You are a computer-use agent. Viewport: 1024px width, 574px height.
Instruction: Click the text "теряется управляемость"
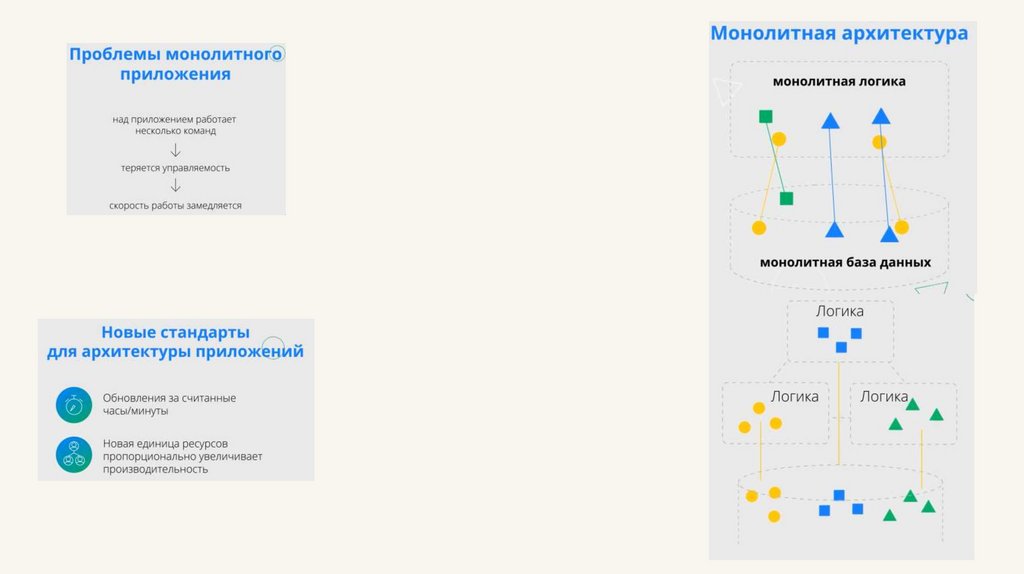(x=176, y=168)
